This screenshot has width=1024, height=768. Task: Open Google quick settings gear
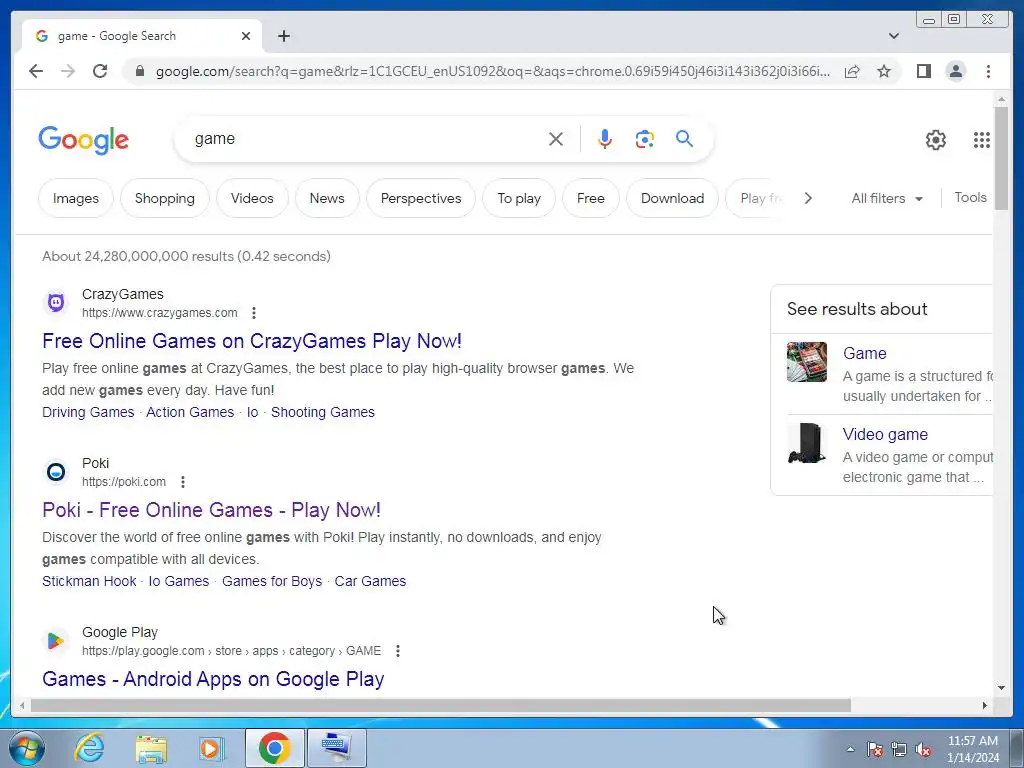(936, 140)
